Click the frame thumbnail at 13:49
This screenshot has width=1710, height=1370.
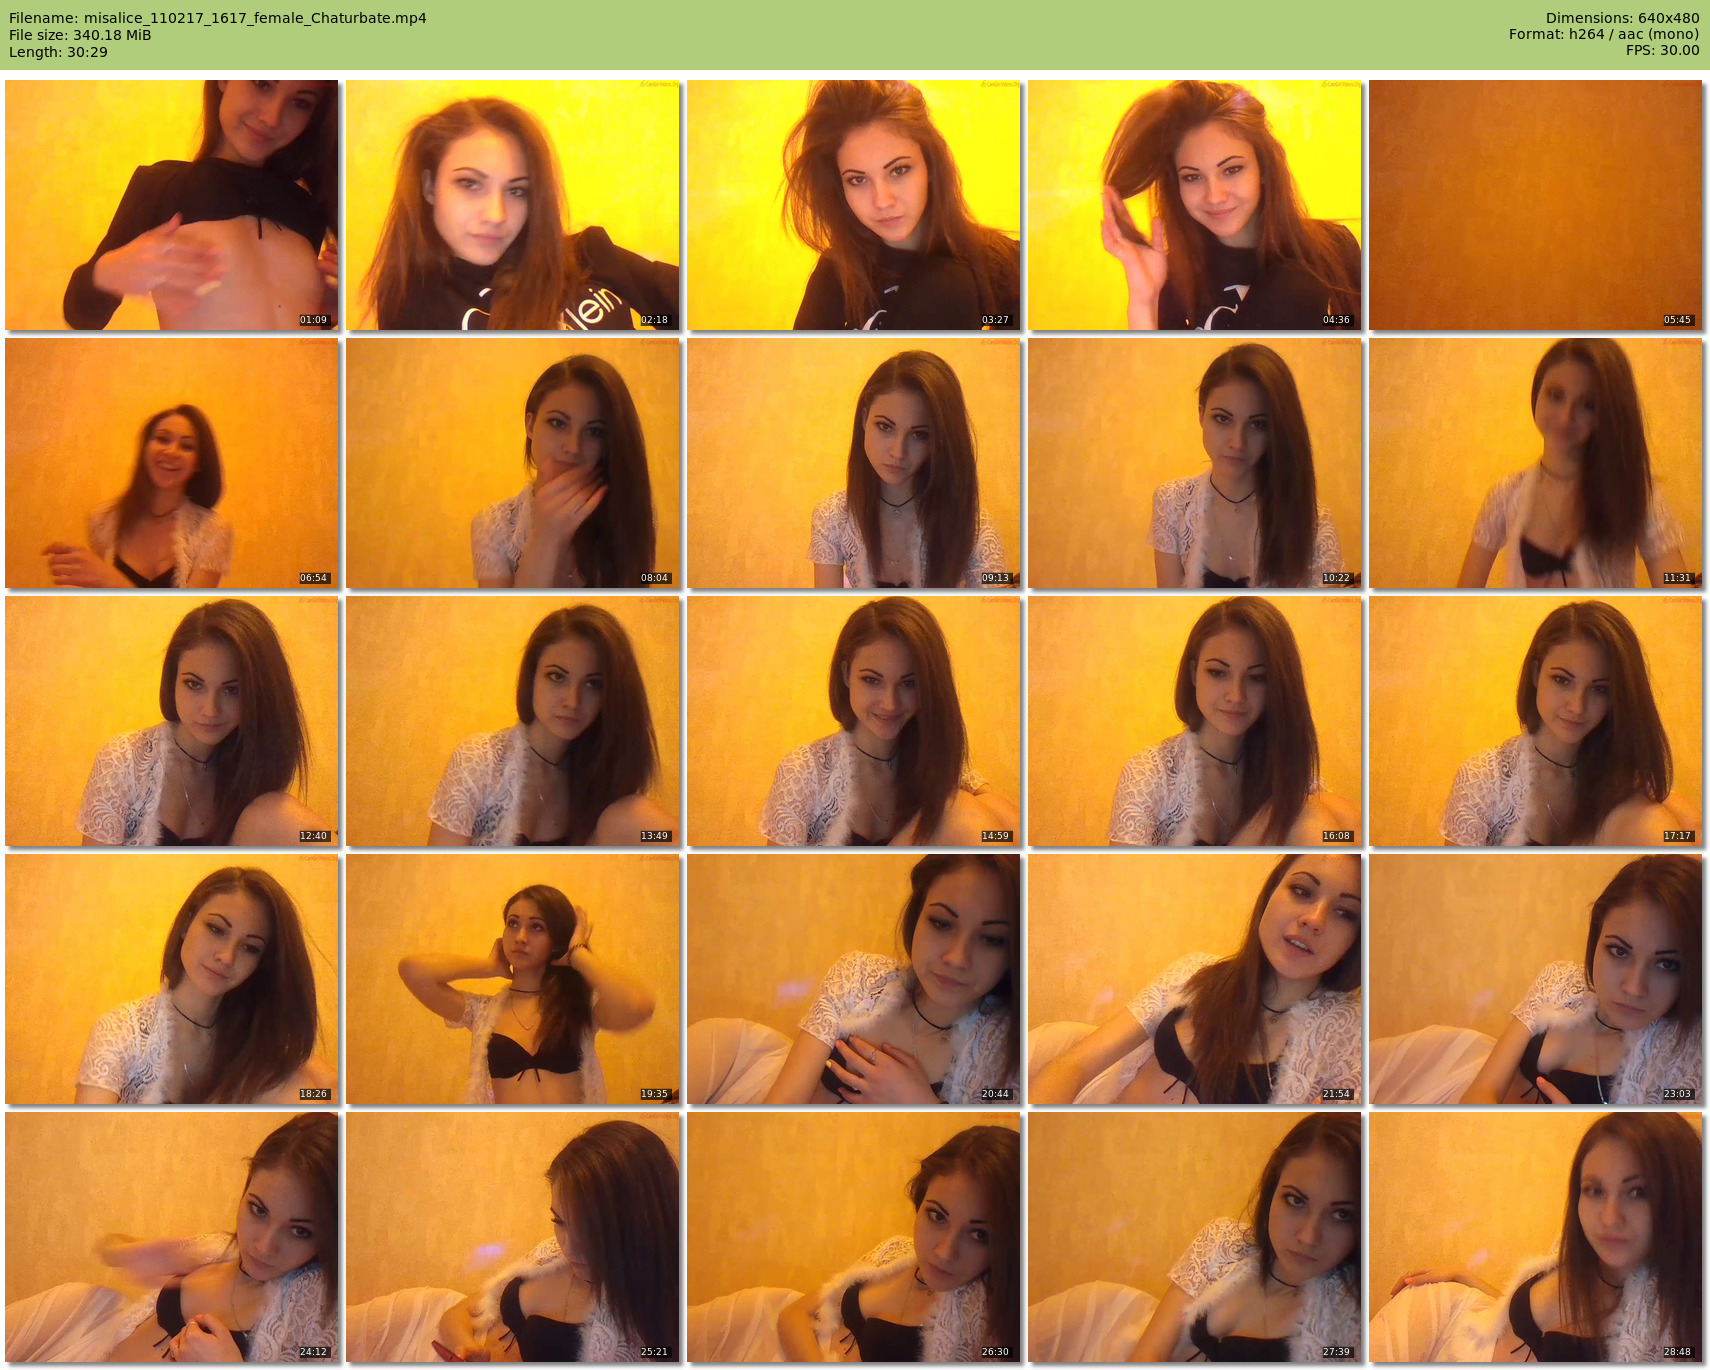pos(513,721)
